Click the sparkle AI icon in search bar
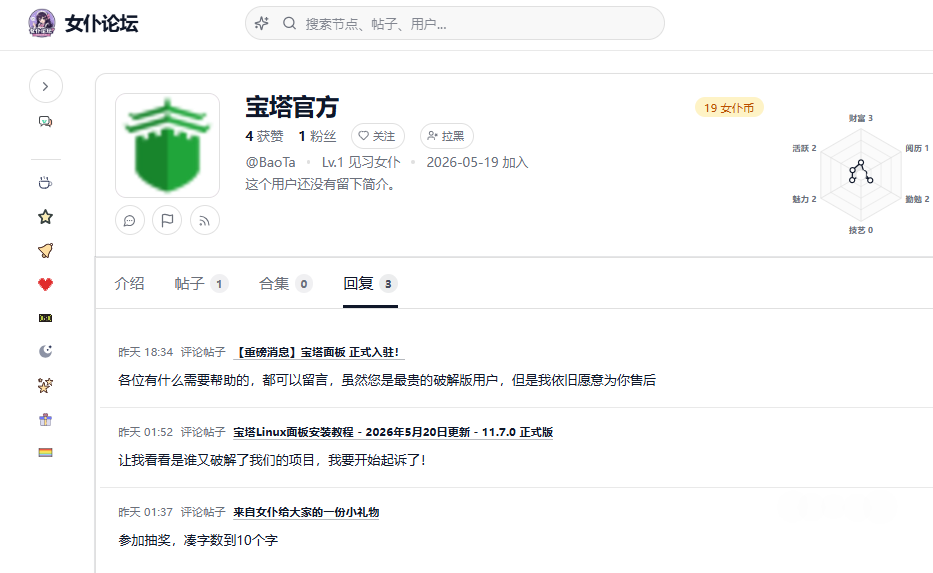This screenshot has width=933, height=573. [x=262, y=23]
